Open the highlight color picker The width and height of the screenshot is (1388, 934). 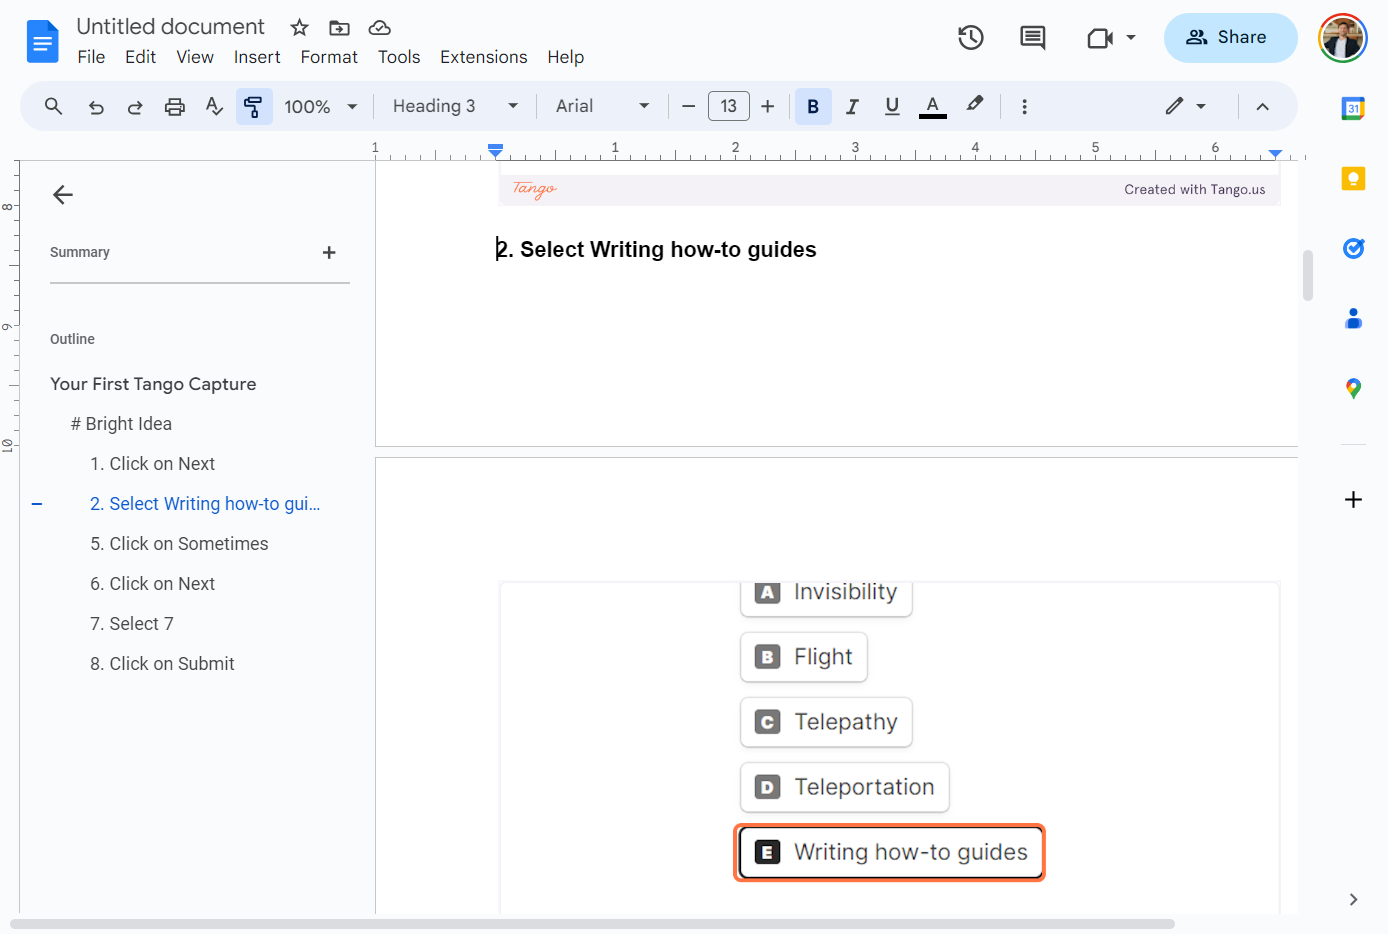coord(975,105)
